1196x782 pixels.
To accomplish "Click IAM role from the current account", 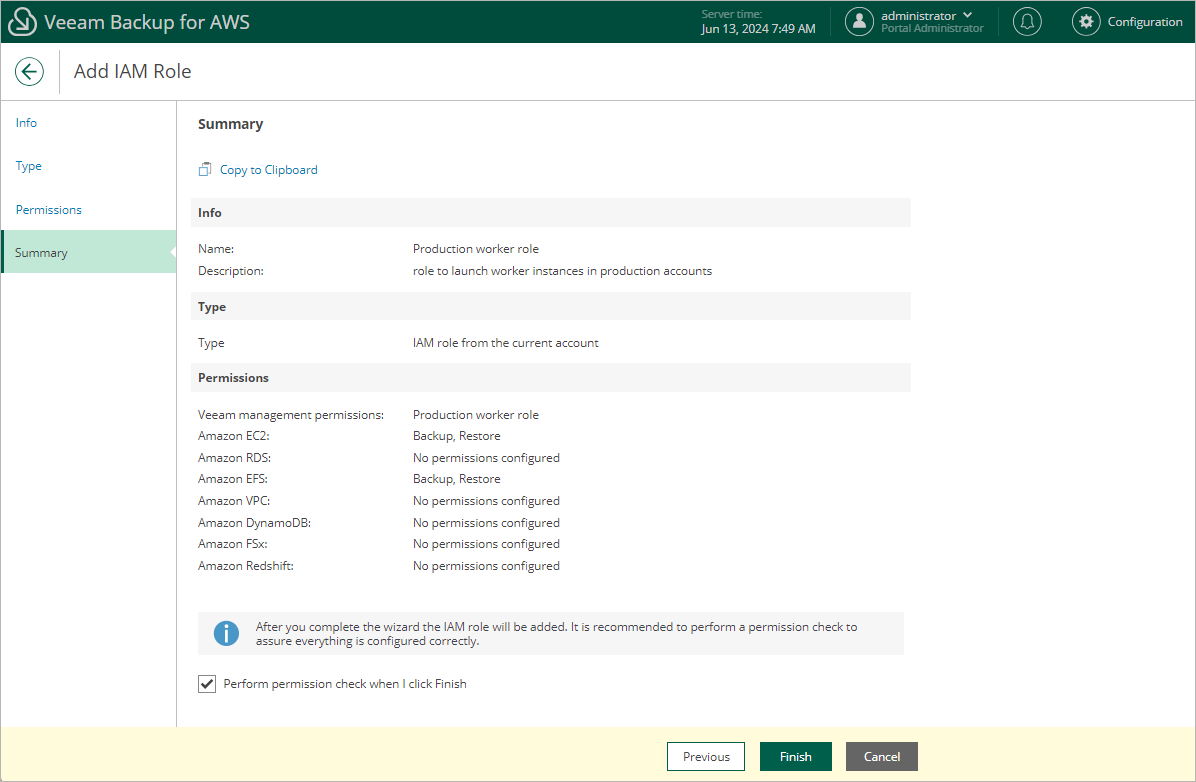I will [x=506, y=343].
